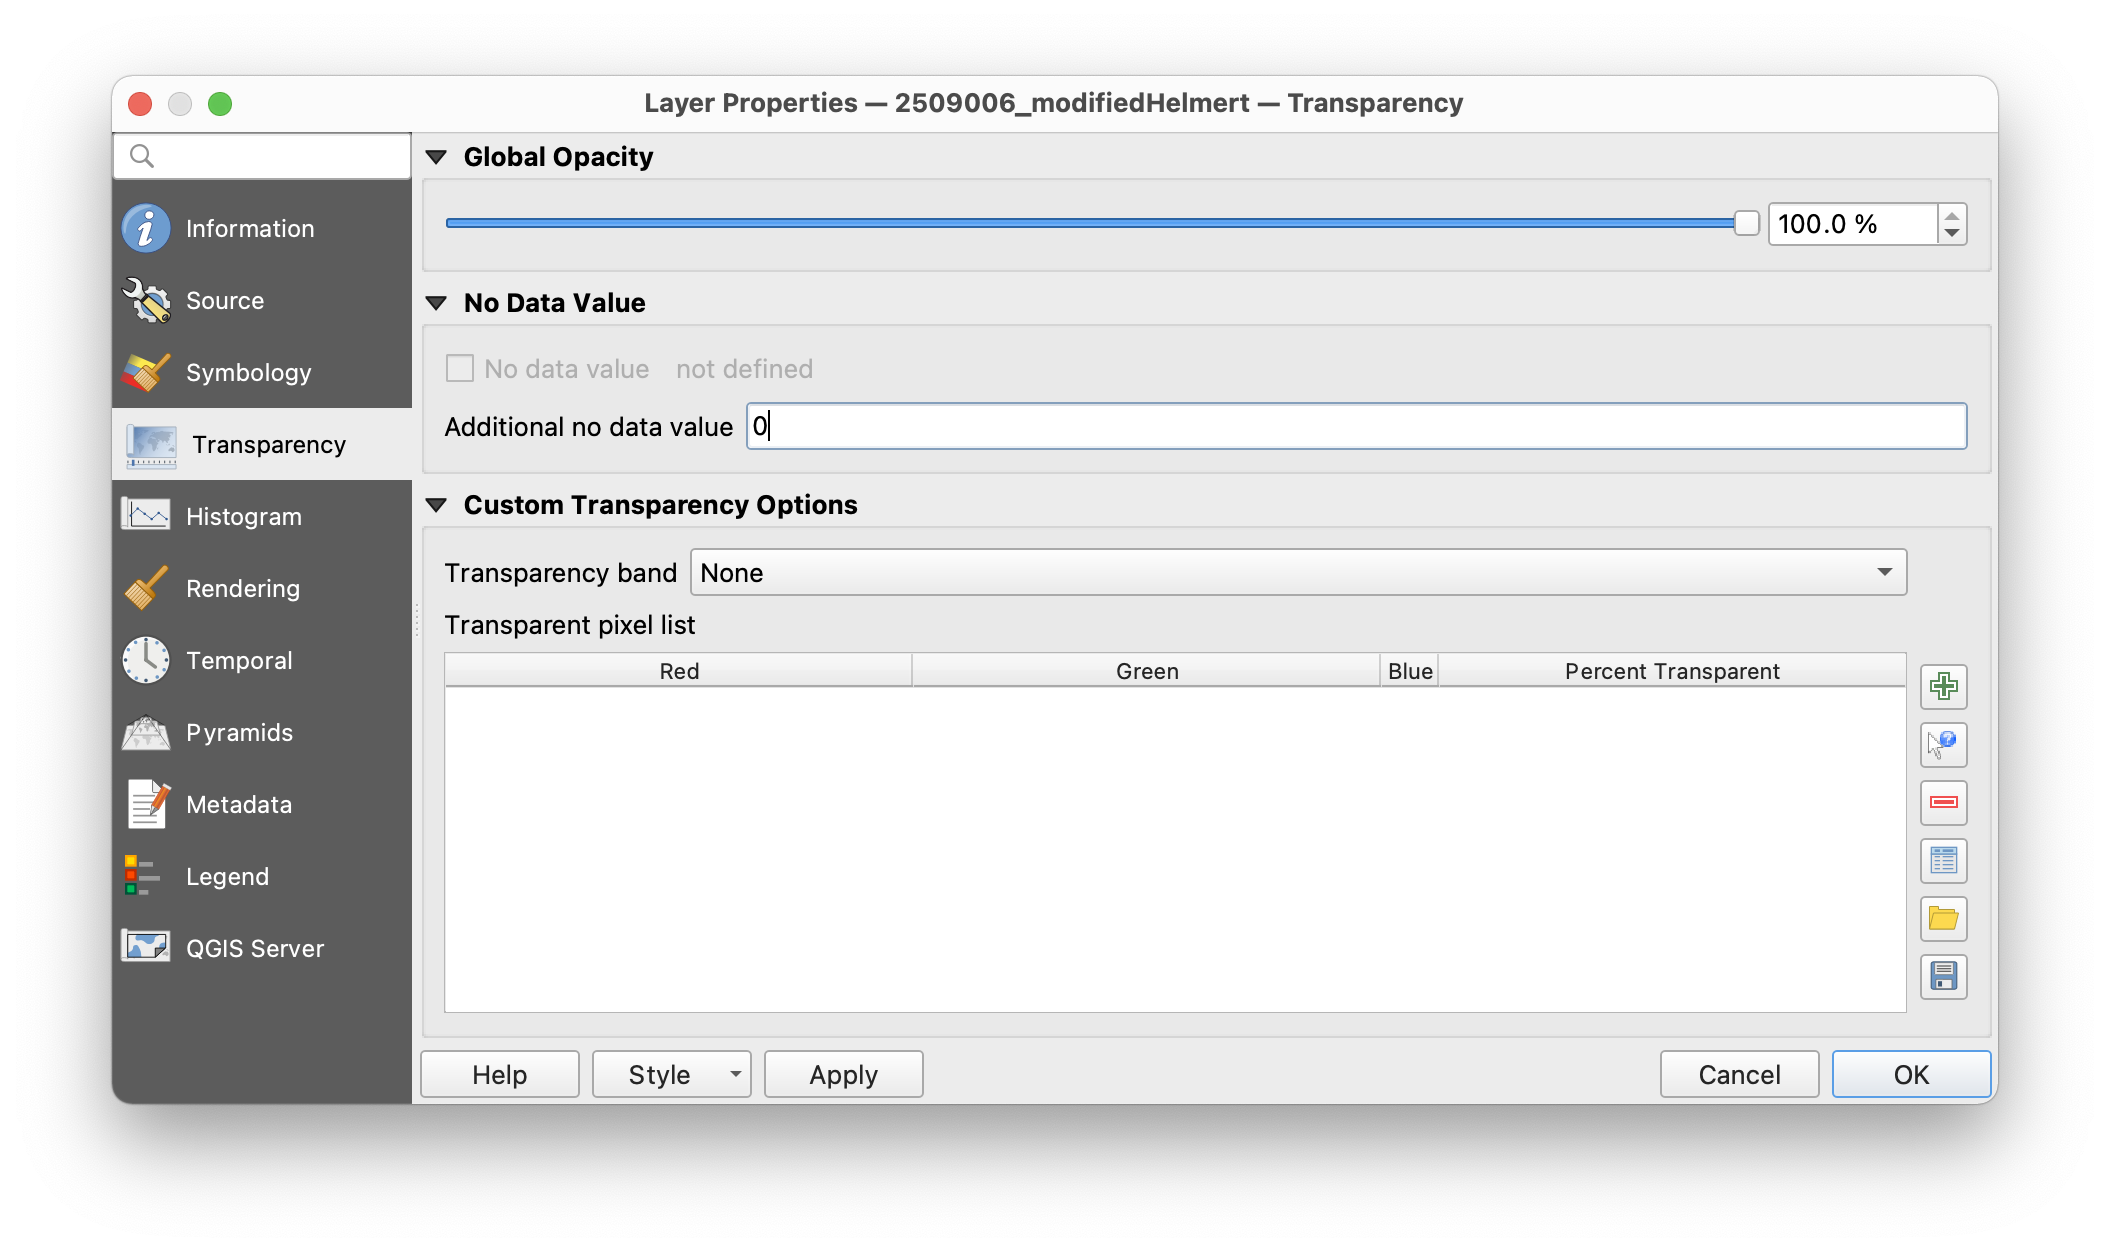Click the Apply button
Screen dimensions: 2110x1252
click(x=843, y=1075)
